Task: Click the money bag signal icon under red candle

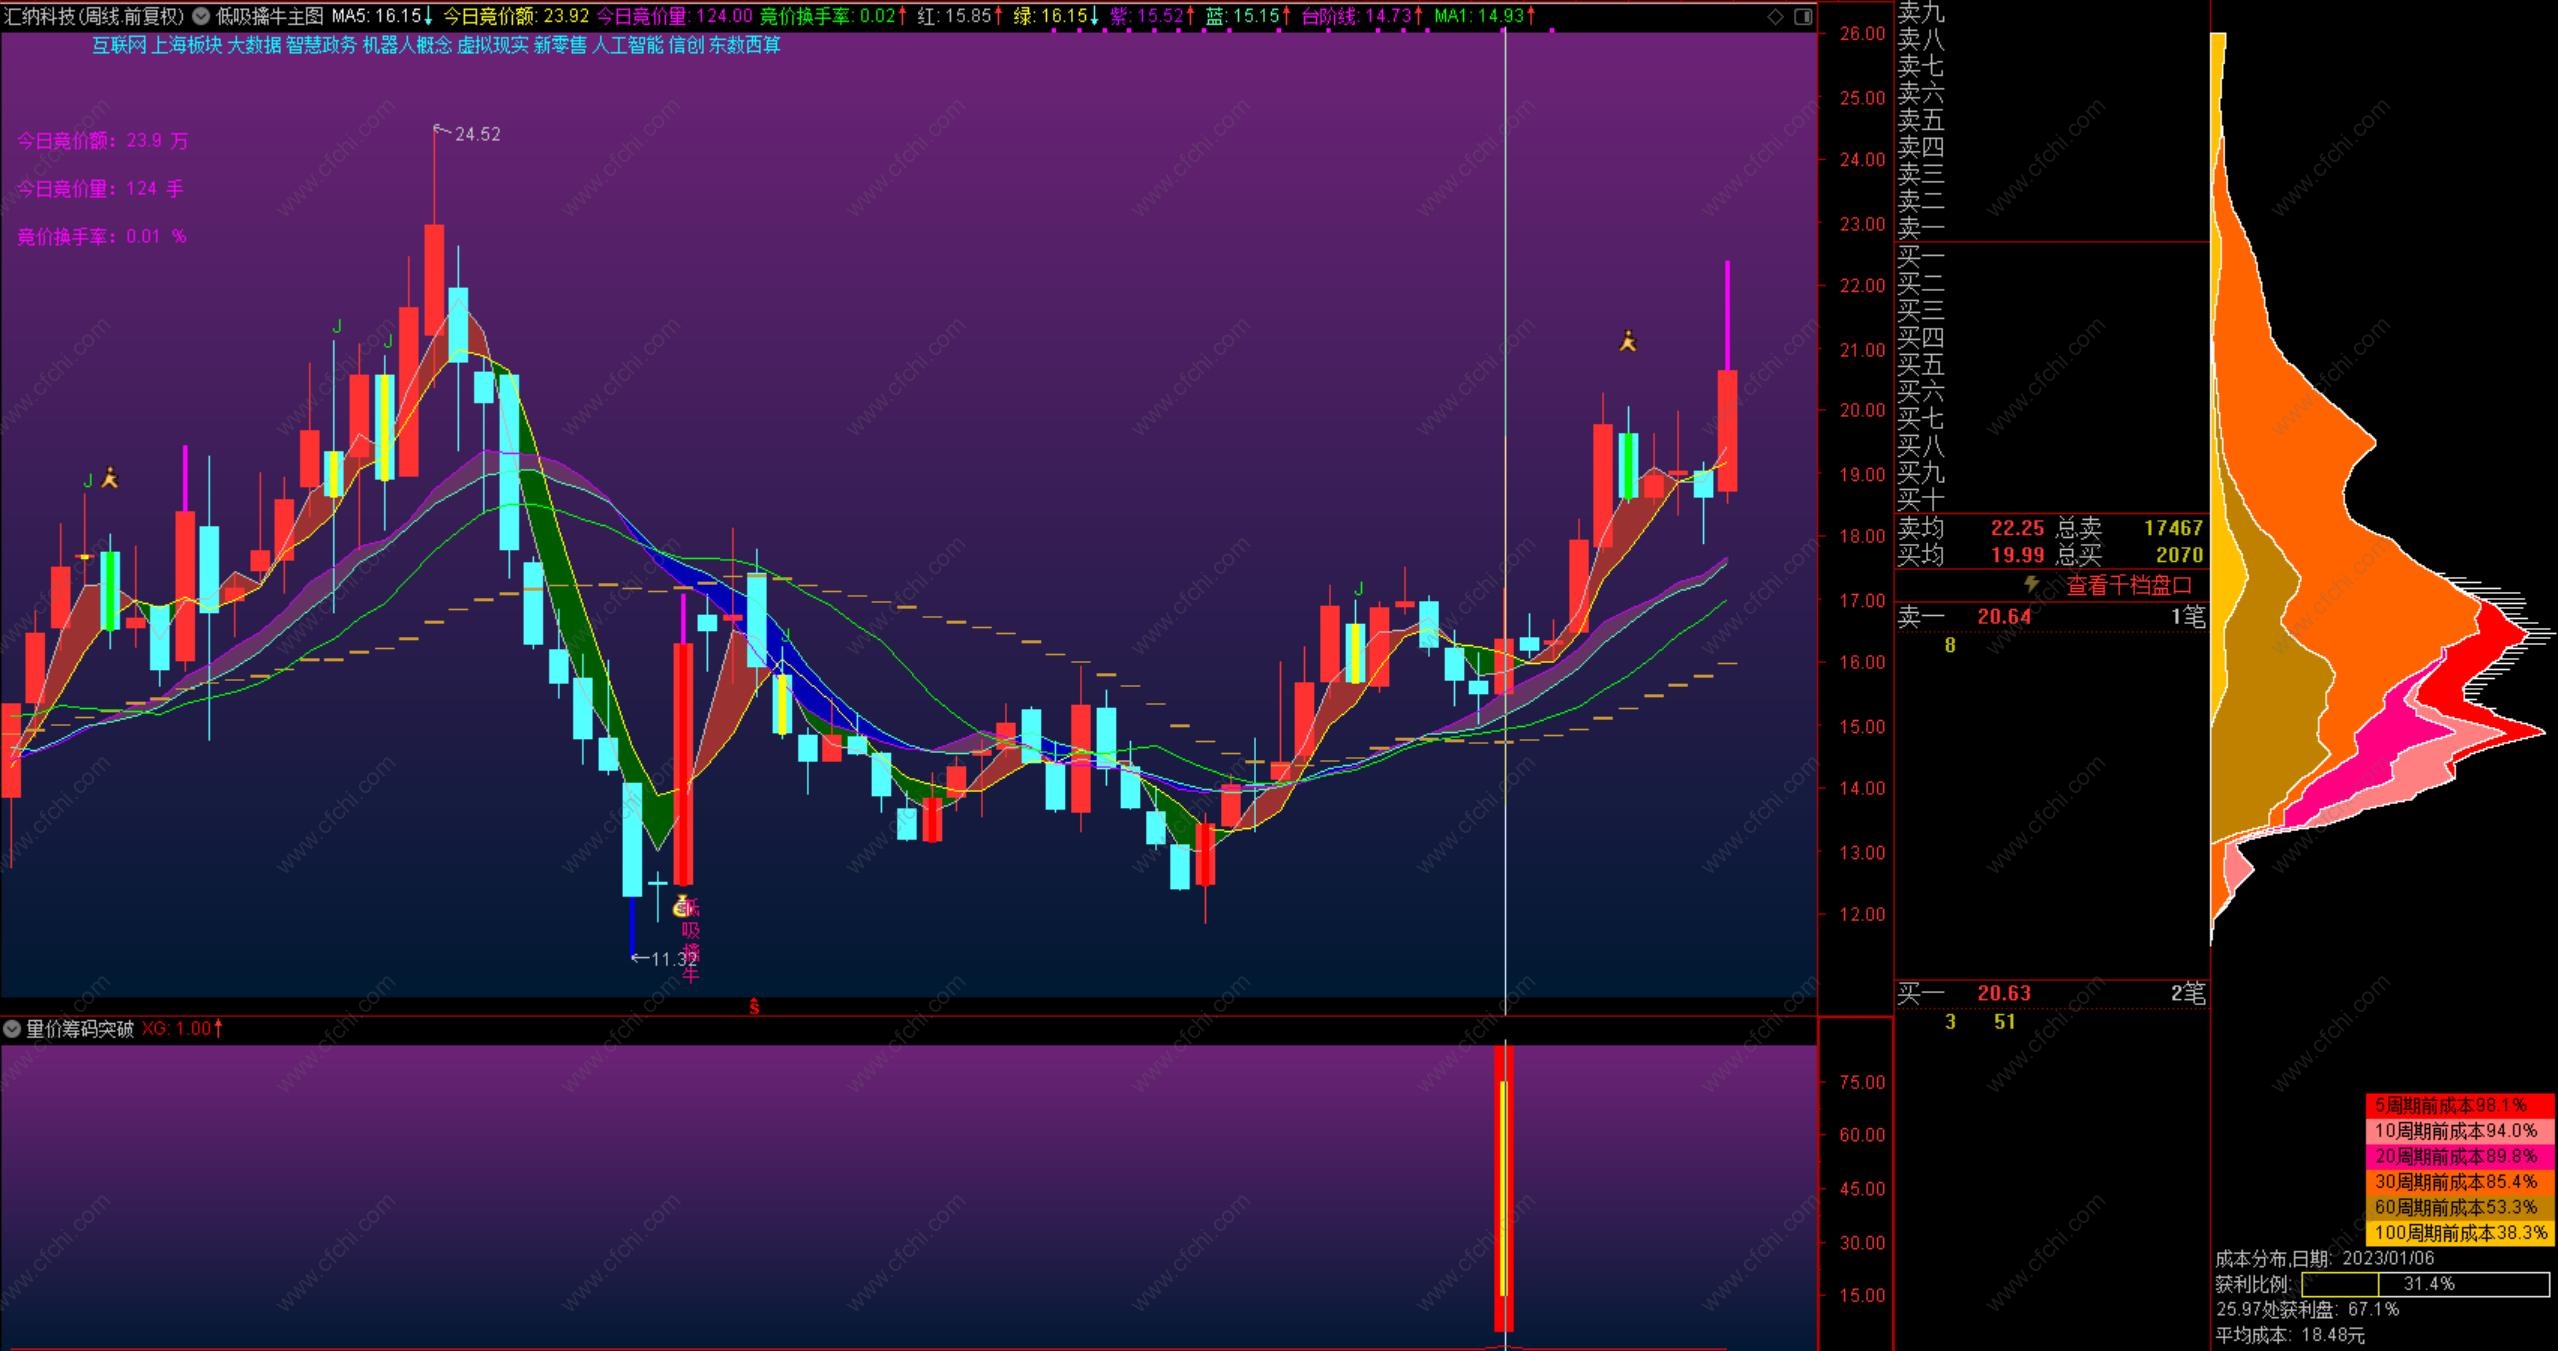Action: pyautogui.click(x=682, y=906)
